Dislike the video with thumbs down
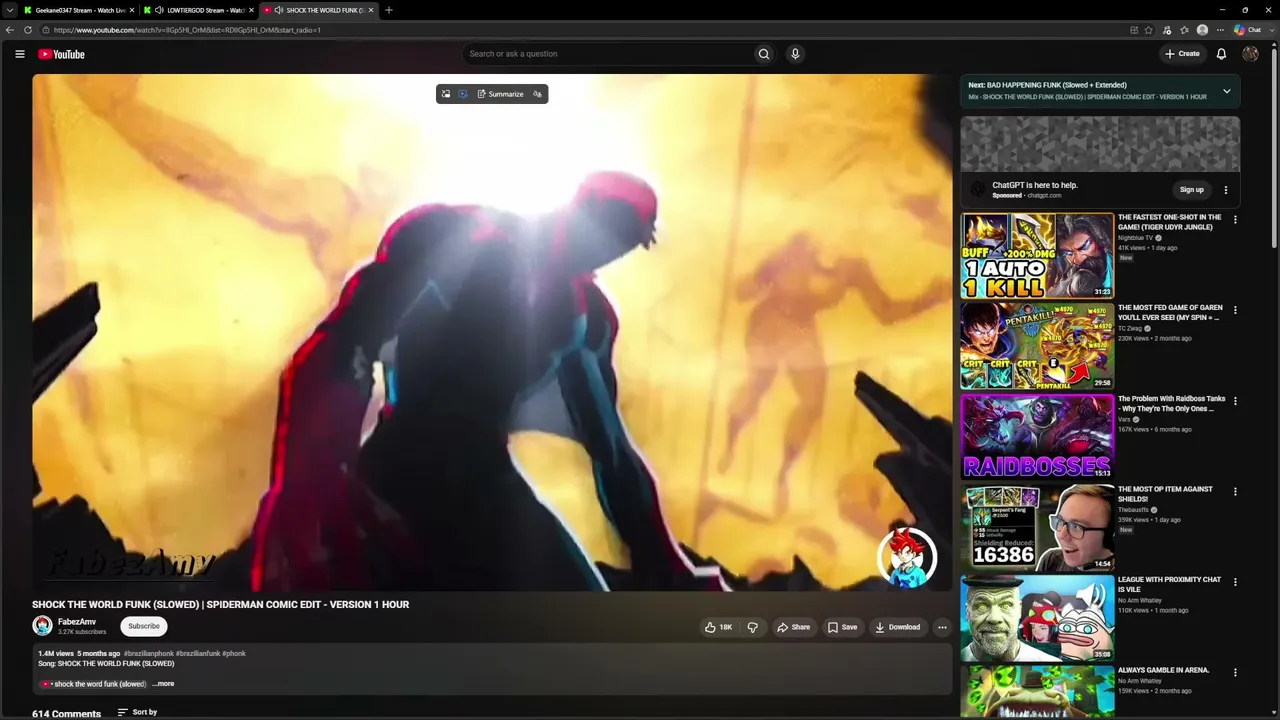Viewport: 1280px width, 720px height. (752, 627)
